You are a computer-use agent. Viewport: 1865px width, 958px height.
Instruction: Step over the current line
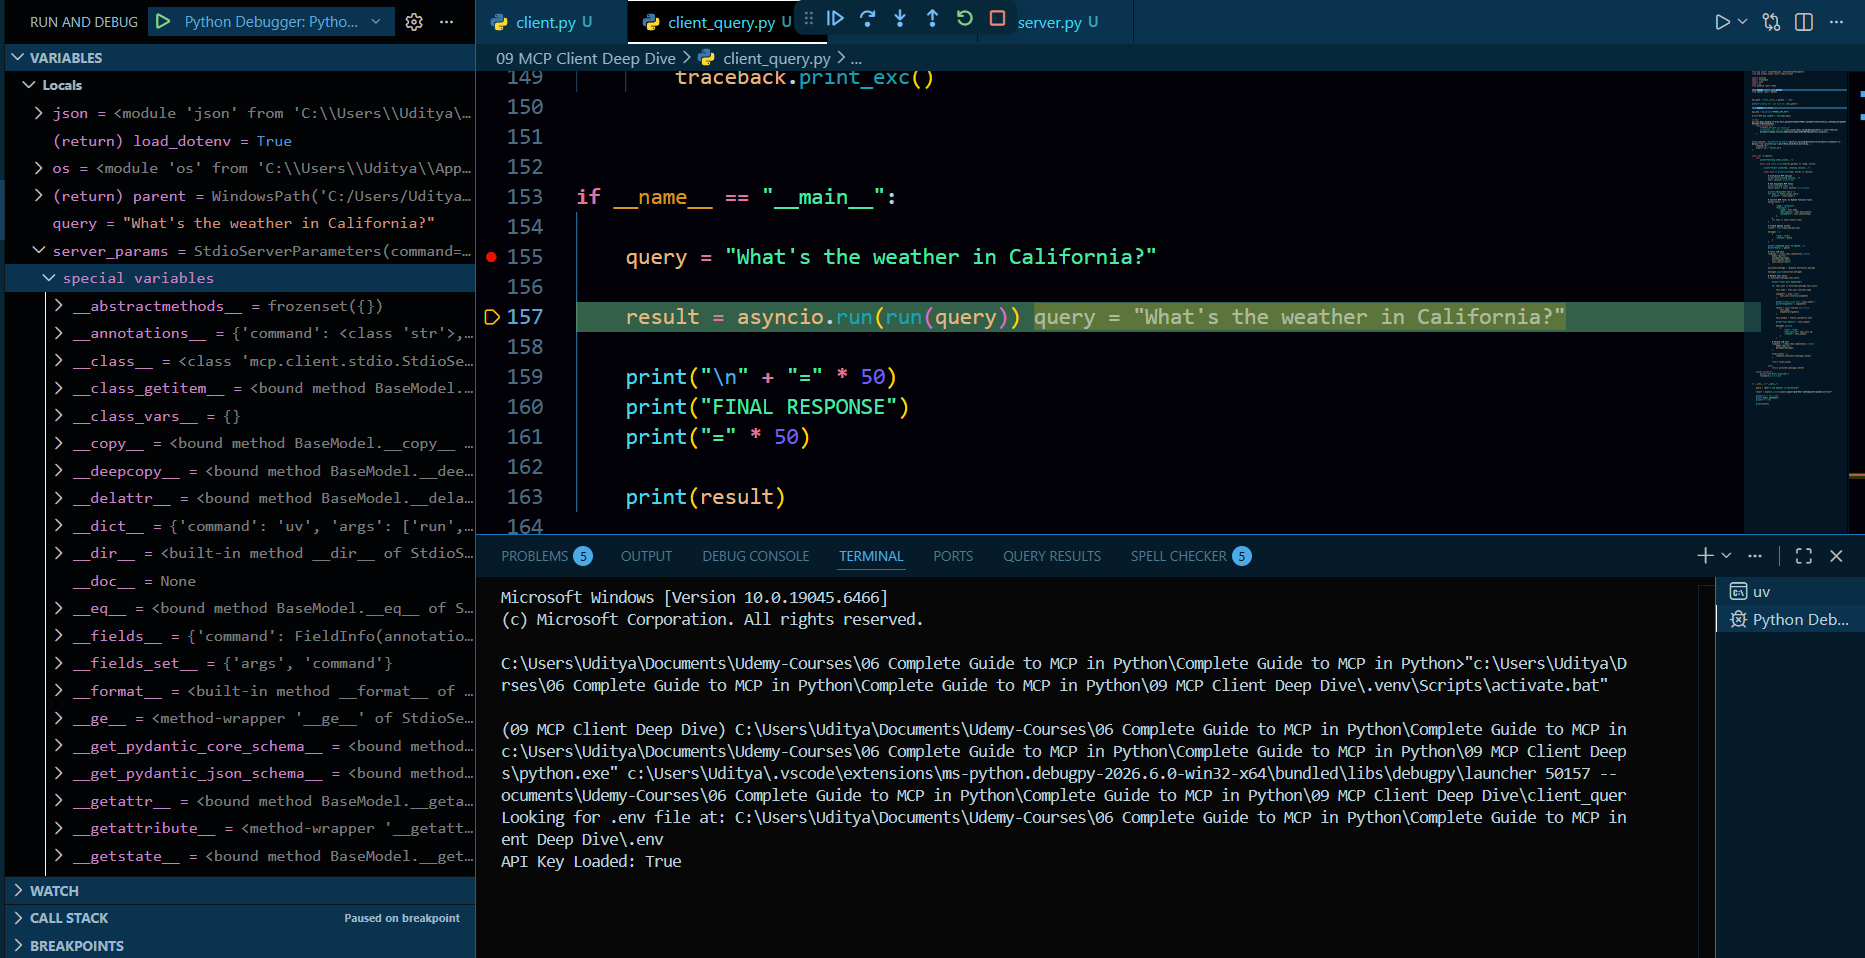[x=868, y=18]
